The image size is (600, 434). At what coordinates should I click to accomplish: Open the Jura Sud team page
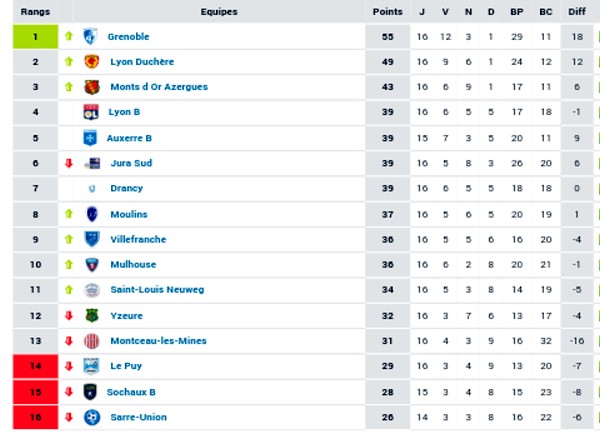131,163
